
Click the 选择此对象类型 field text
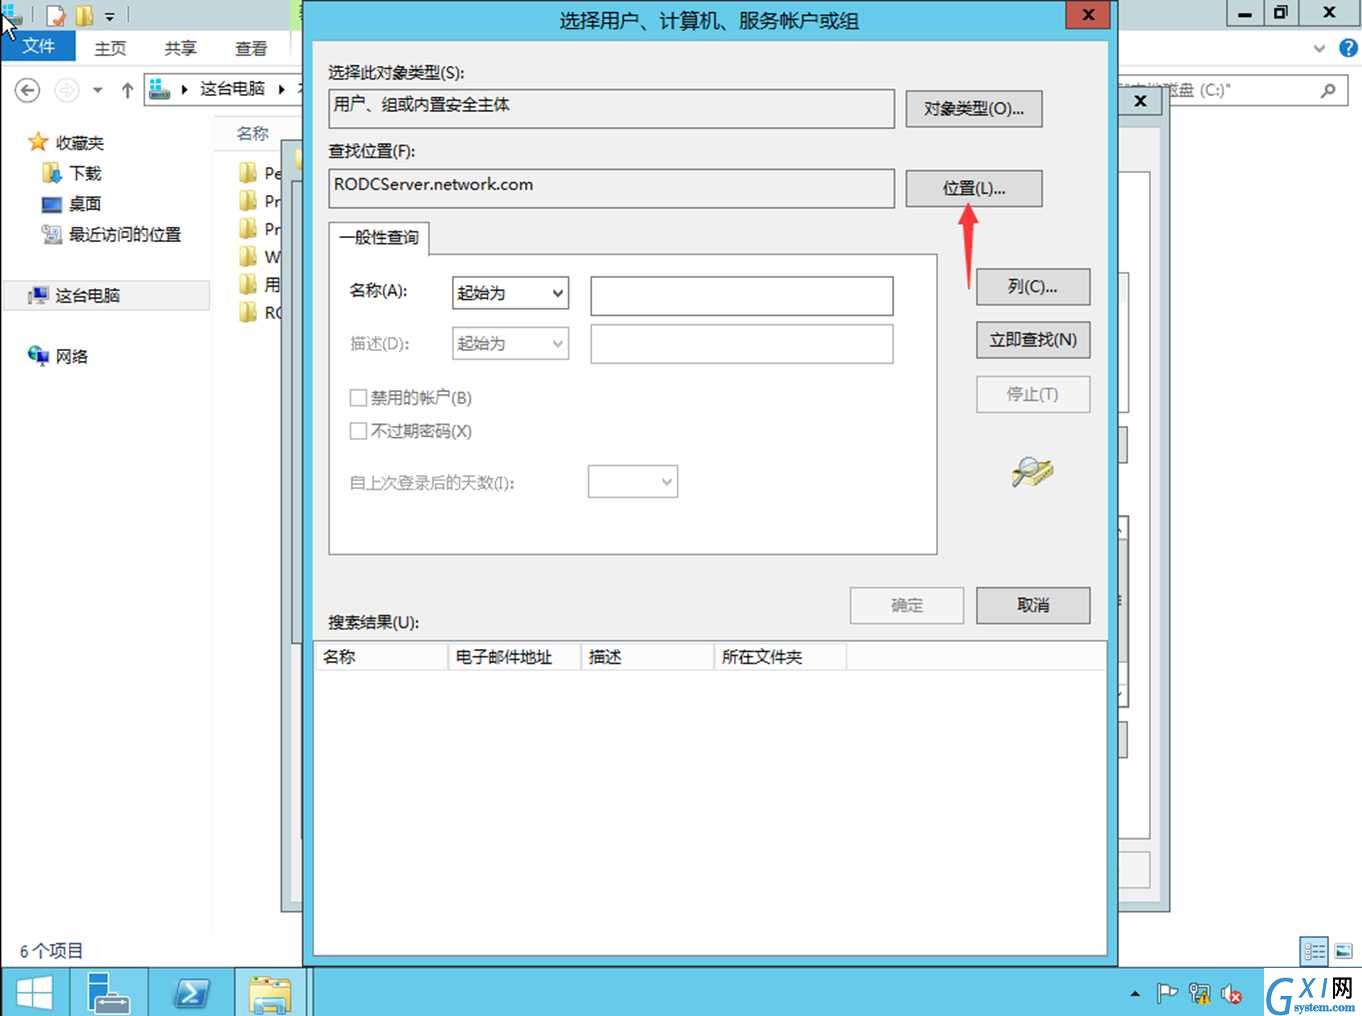pyautogui.click(x=611, y=109)
